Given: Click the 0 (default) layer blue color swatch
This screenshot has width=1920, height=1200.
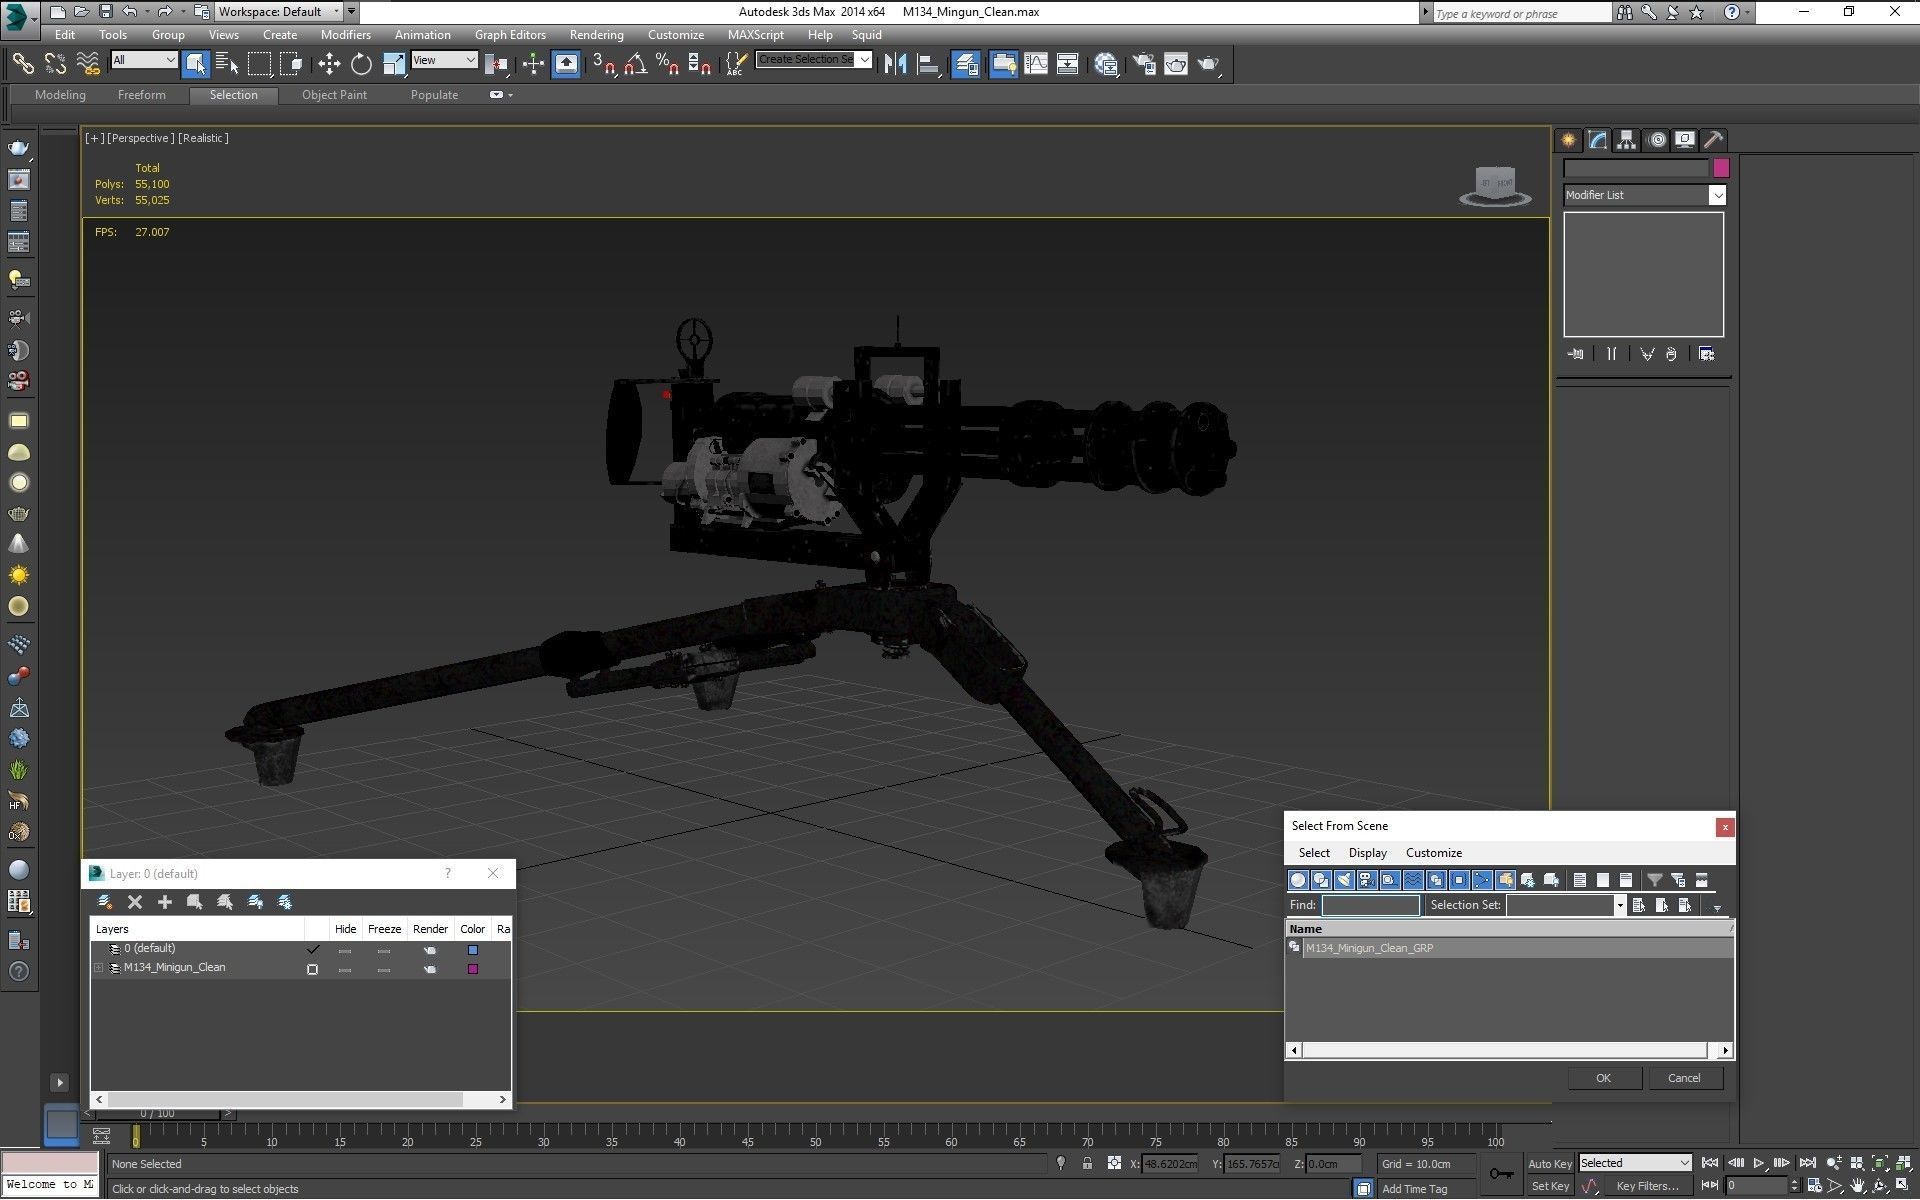Looking at the screenshot, I should (473, 950).
